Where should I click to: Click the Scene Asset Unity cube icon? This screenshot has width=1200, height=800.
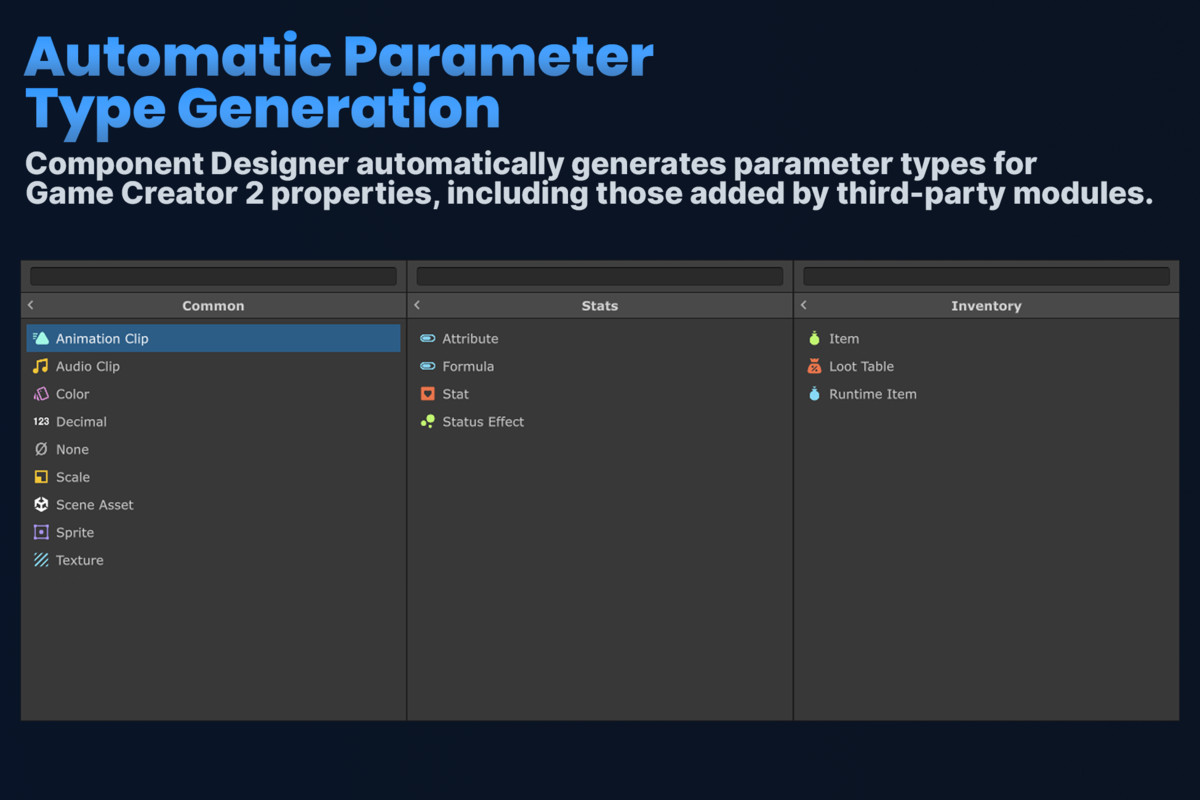[x=41, y=505]
